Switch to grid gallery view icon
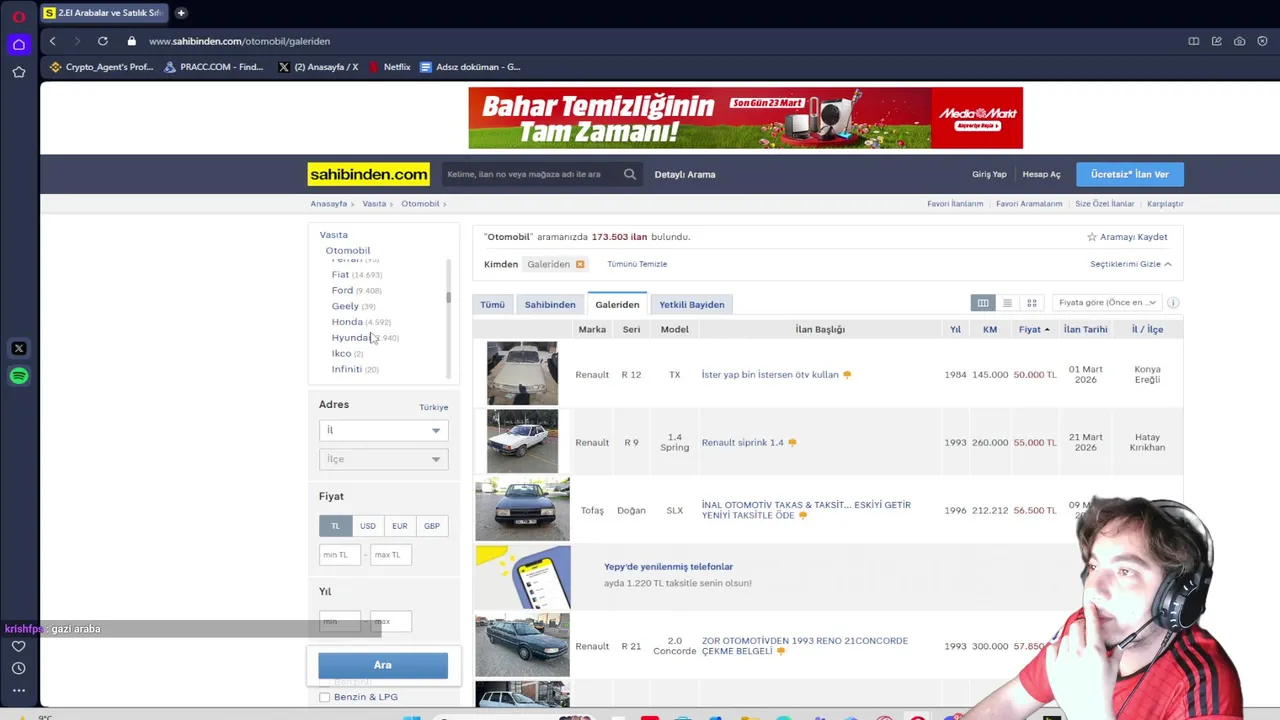Viewport: 1280px width, 720px height. pyautogui.click(x=1032, y=303)
